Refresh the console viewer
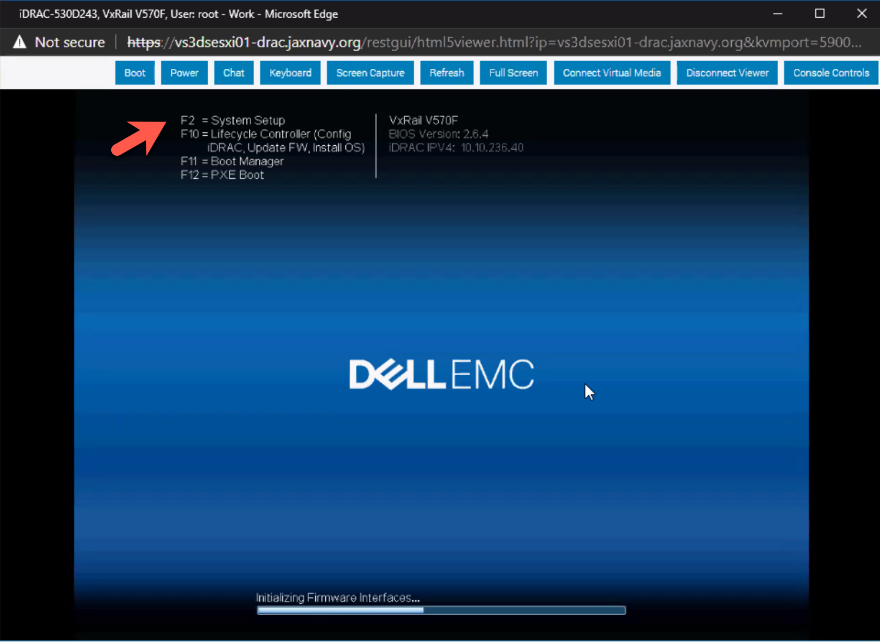Image resolution: width=880 pixels, height=642 pixels. click(447, 73)
